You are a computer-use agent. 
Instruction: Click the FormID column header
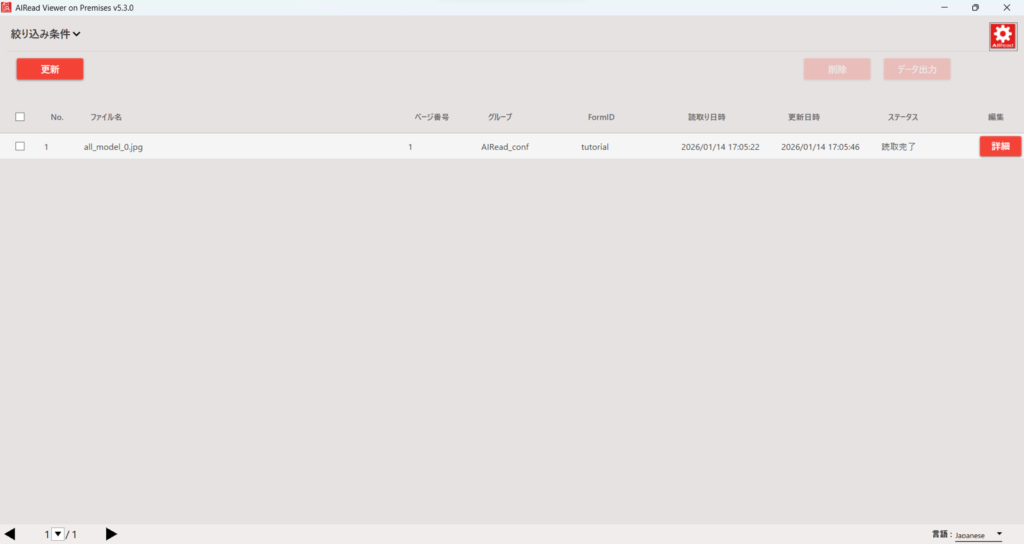click(601, 117)
